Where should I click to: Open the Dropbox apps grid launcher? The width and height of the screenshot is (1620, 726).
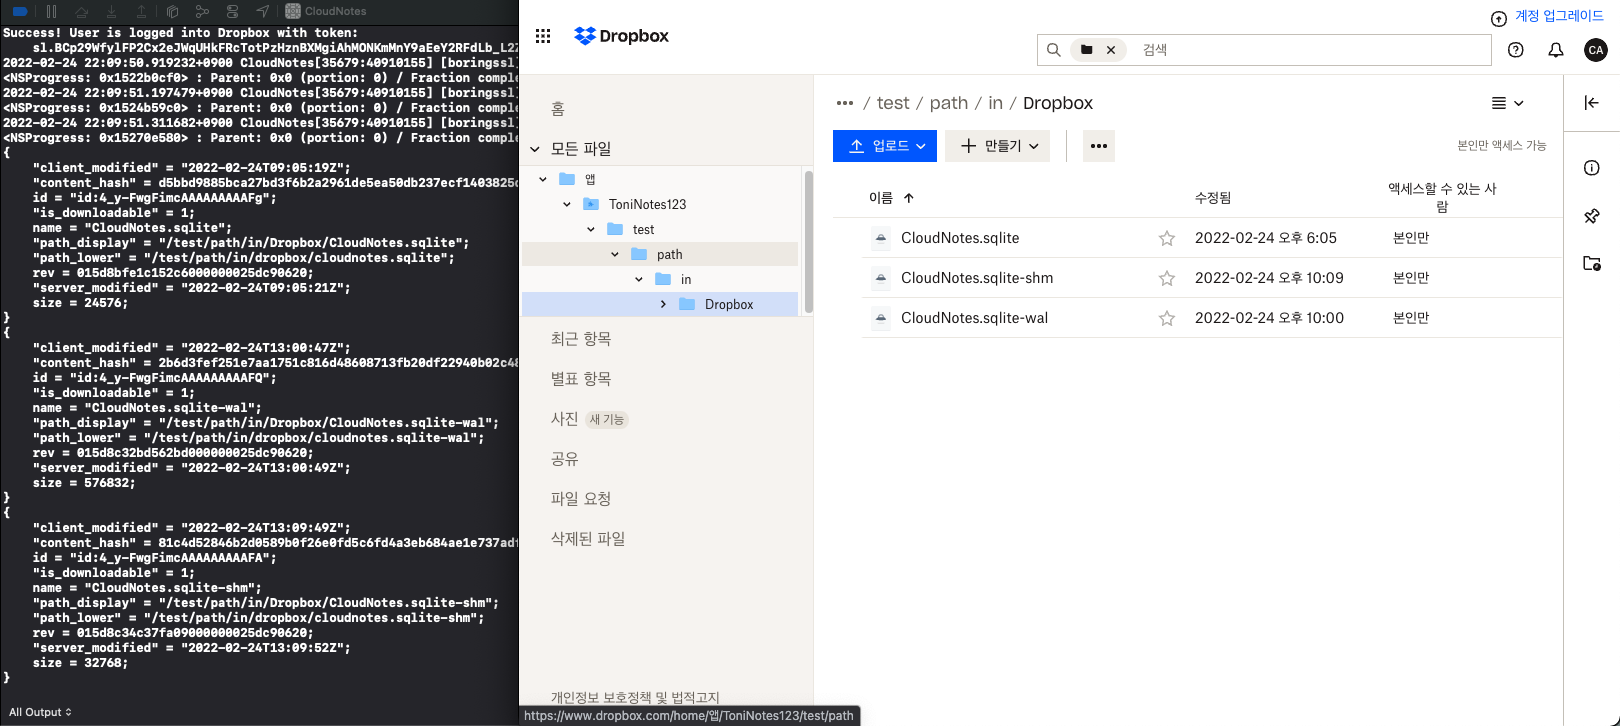click(x=543, y=36)
